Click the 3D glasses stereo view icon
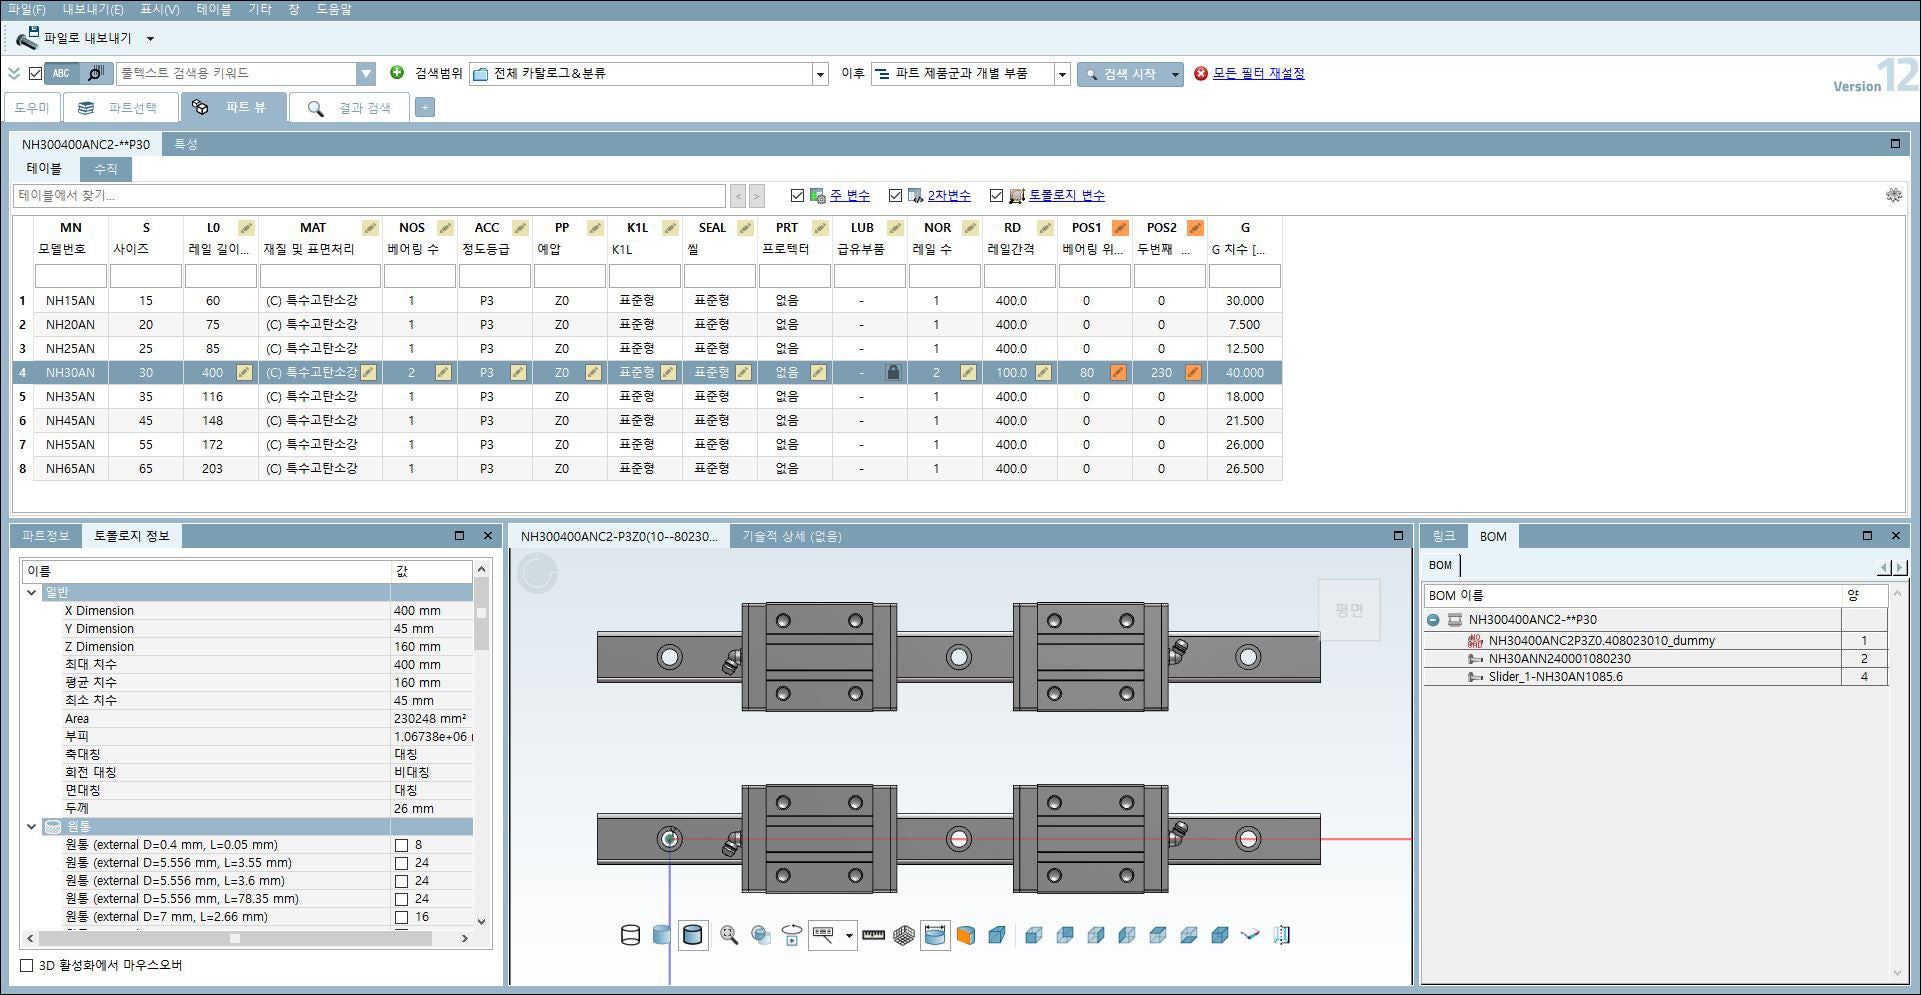Image resolution: width=1921 pixels, height=995 pixels. click(x=1250, y=935)
